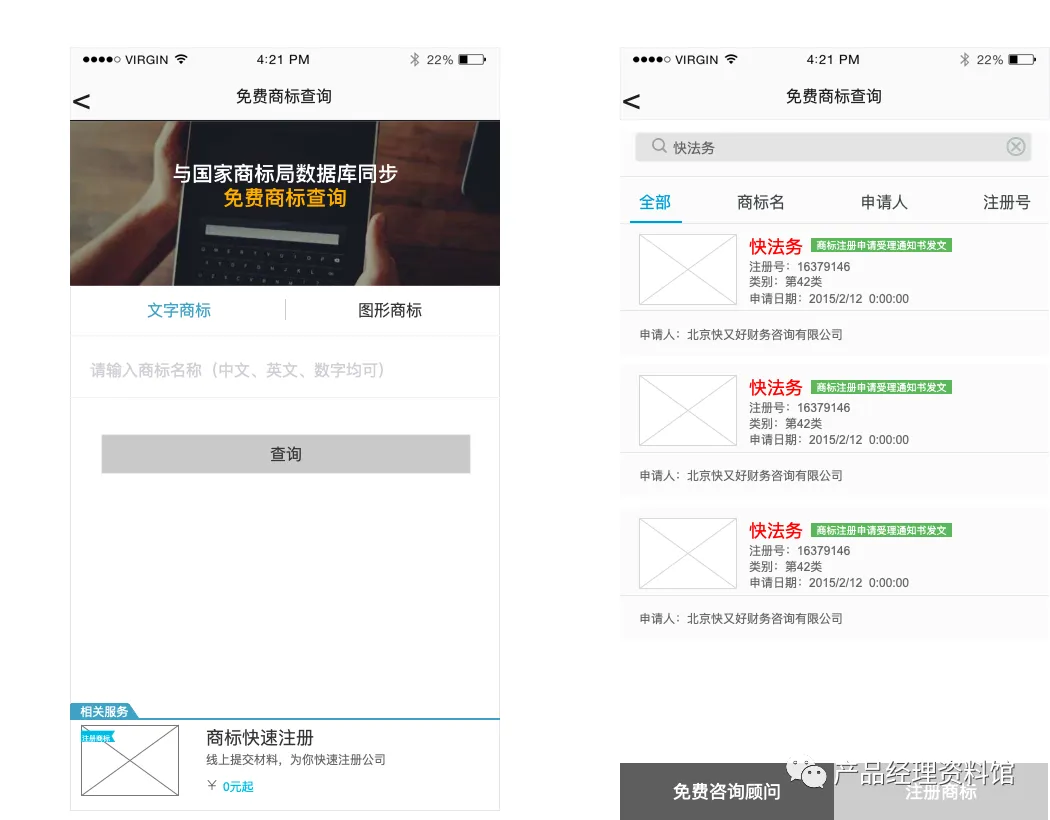Viewport: 1050px width, 820px height.
Task: Tap the magnifier icon in the search box
Action: click(x=659, y=146)
